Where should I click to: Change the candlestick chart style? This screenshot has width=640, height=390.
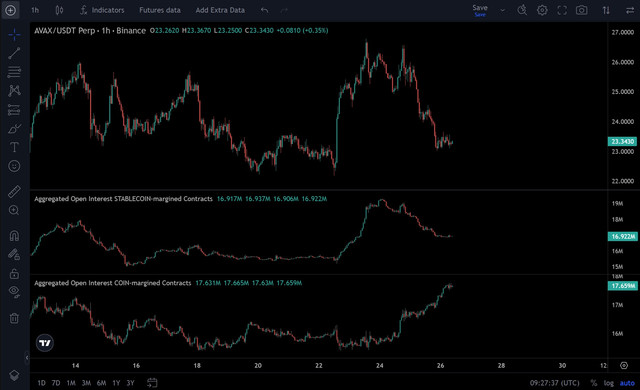pos(59,10)
